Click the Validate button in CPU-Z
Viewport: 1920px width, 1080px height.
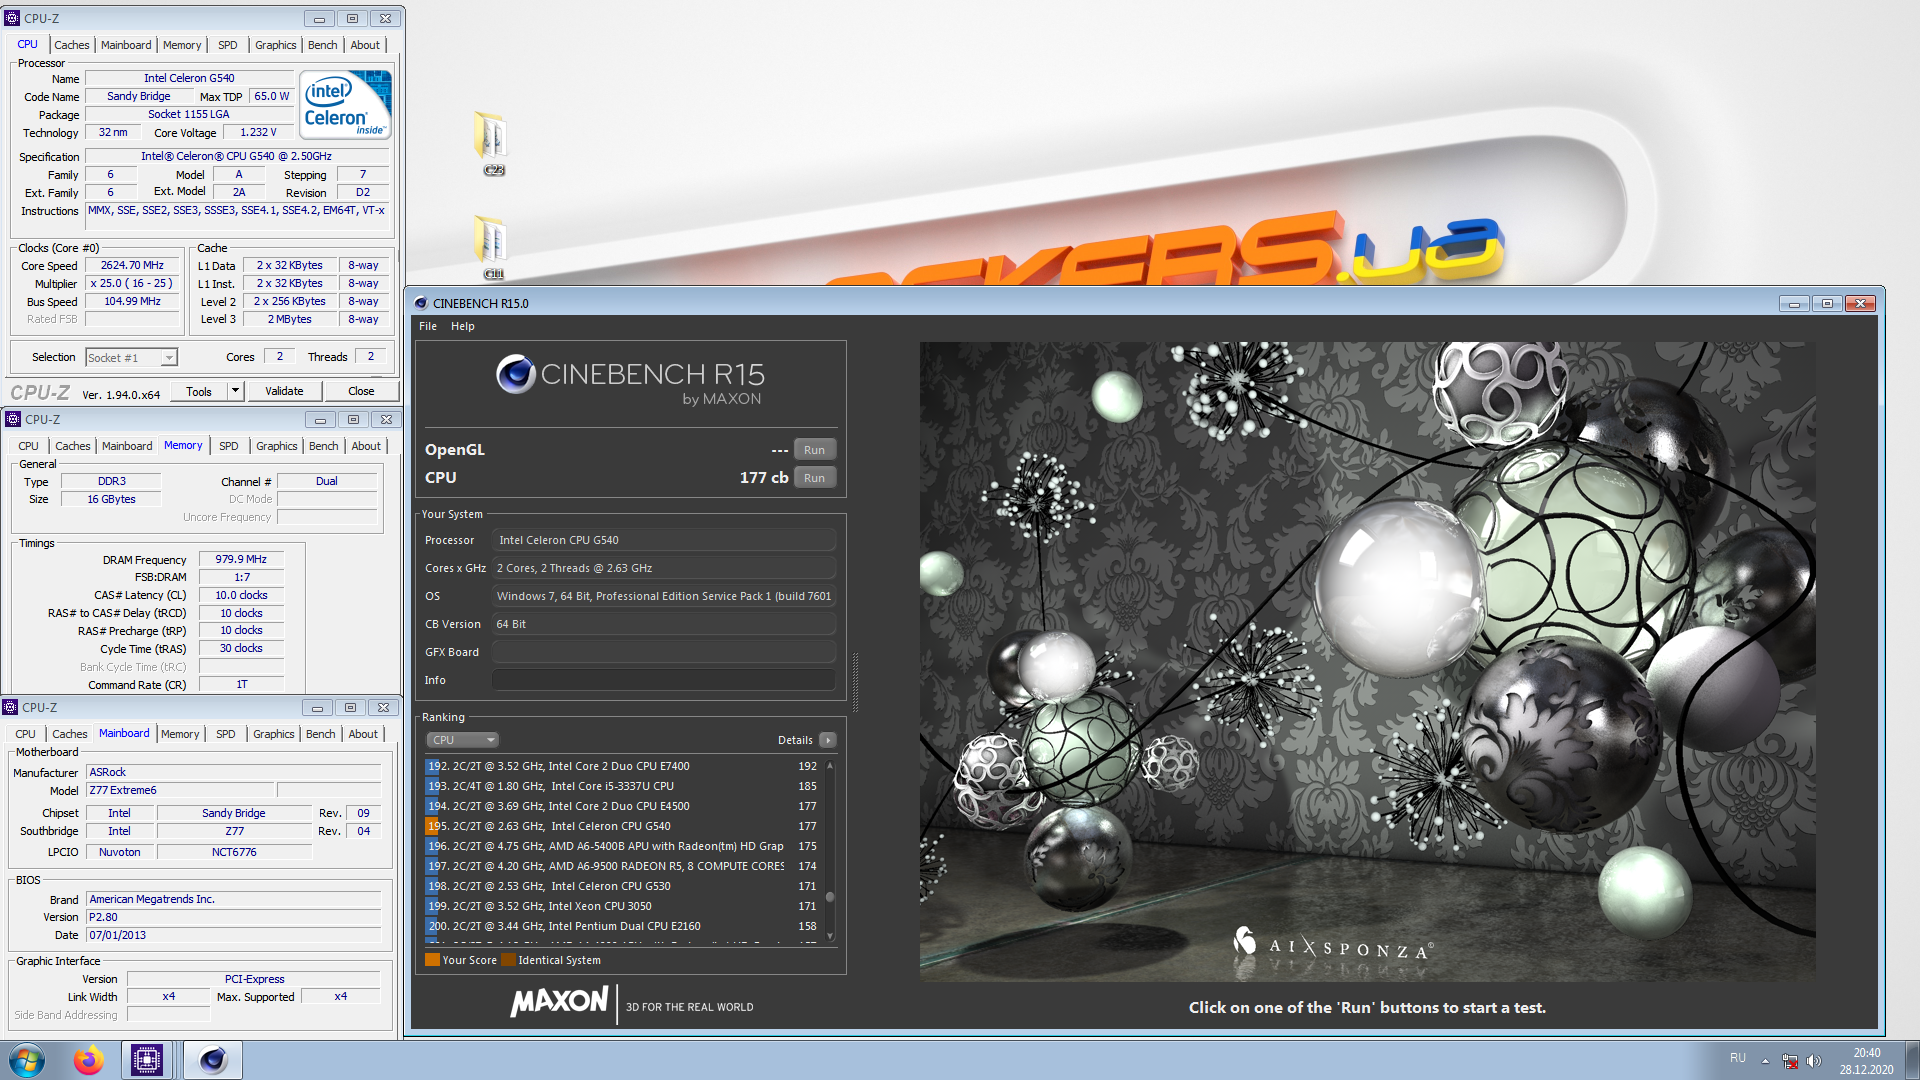click(284, 391)
